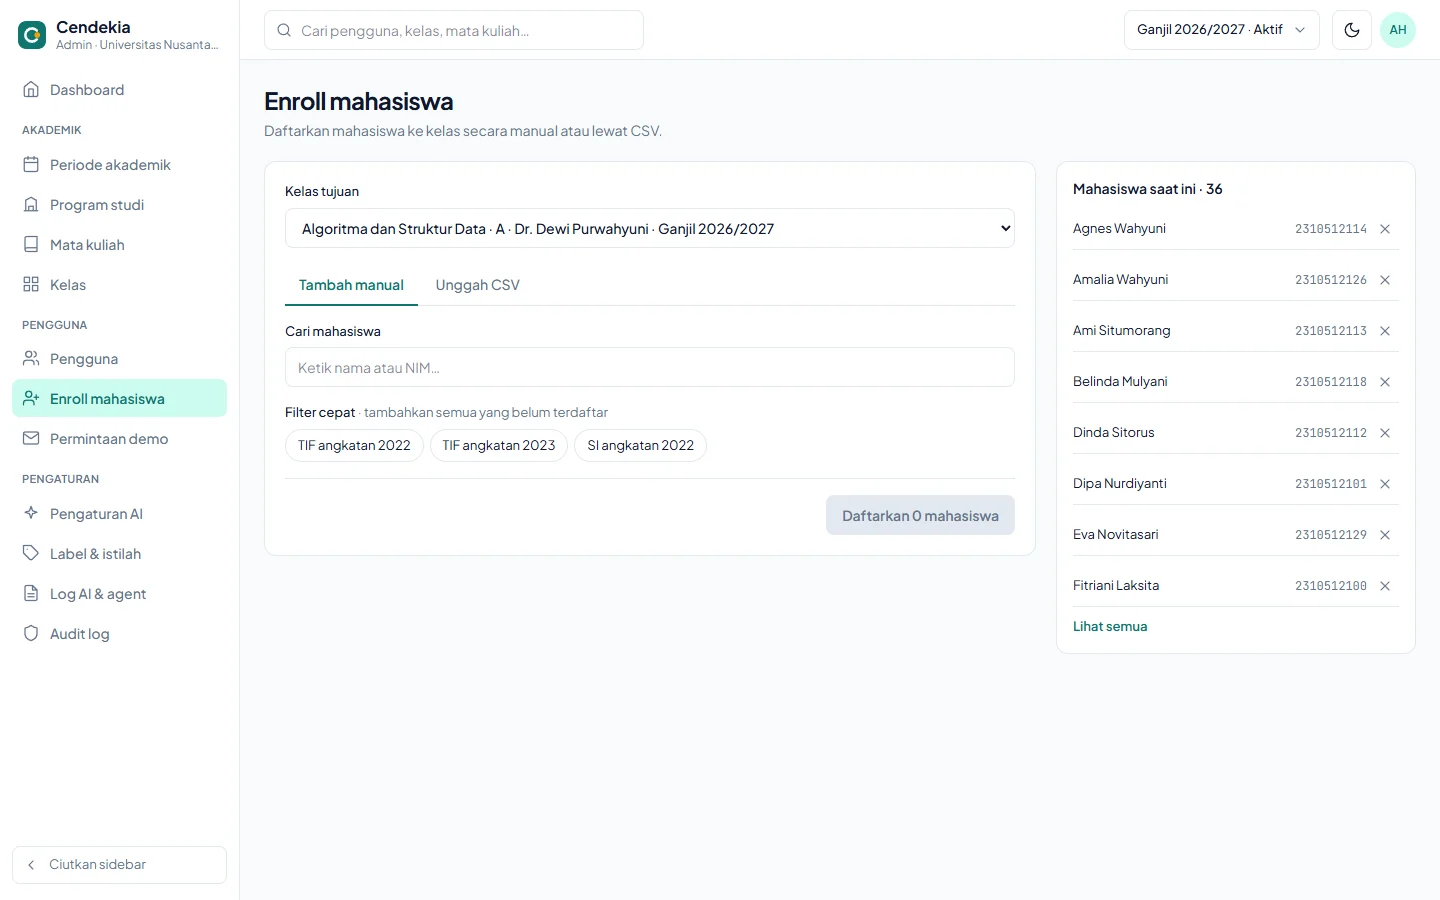Image resolution: width=1440 pixels, height=900 pixels.
Task: Remove Dipa Nurdiyanti from class
Action: (x=1385, y=484)
